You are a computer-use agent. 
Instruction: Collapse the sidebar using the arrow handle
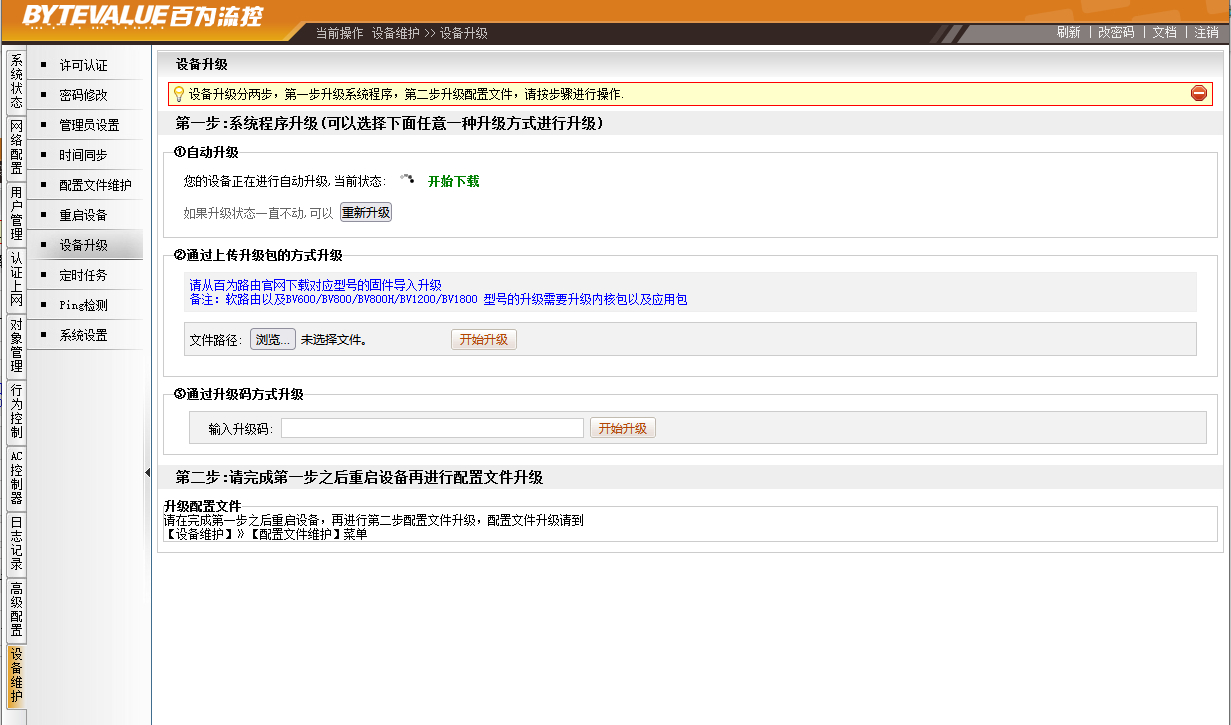click(x=147, y=473)
